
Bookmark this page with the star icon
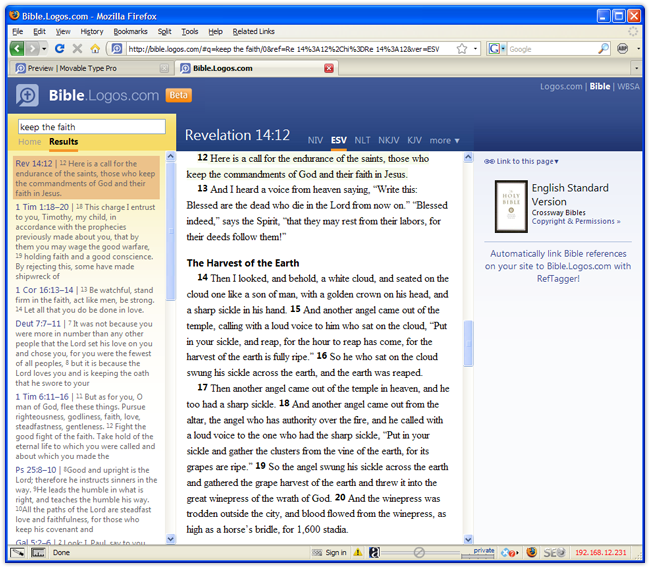click(462, 49)
